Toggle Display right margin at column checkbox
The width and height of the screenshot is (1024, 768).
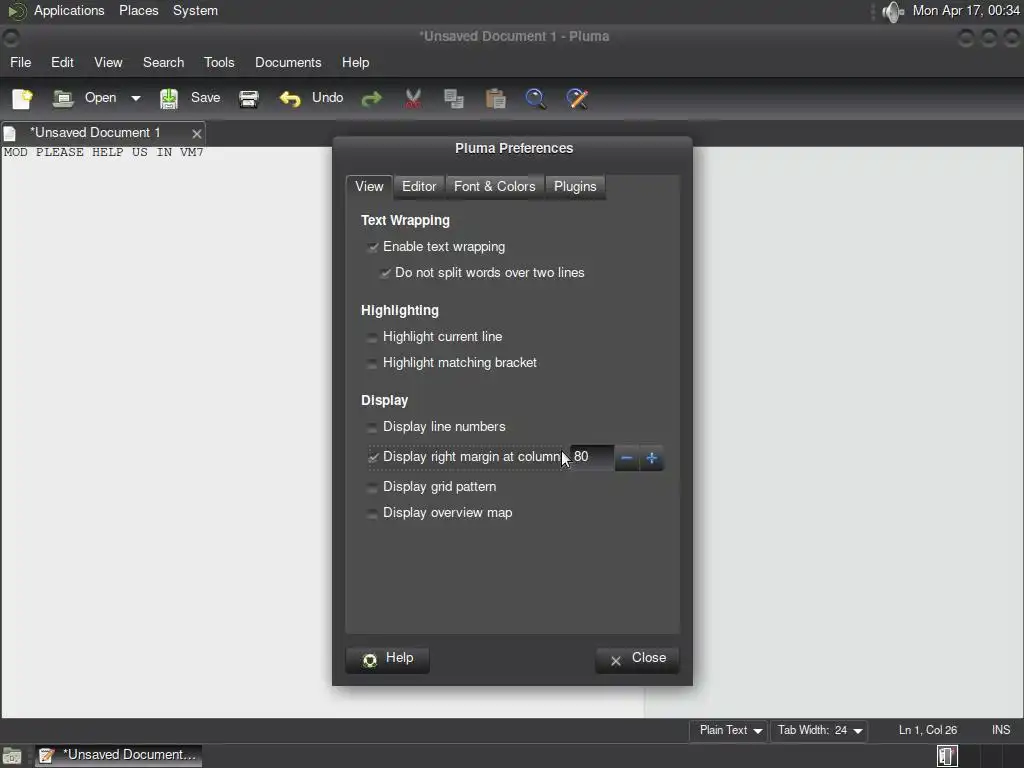click(x=372, y=457)
